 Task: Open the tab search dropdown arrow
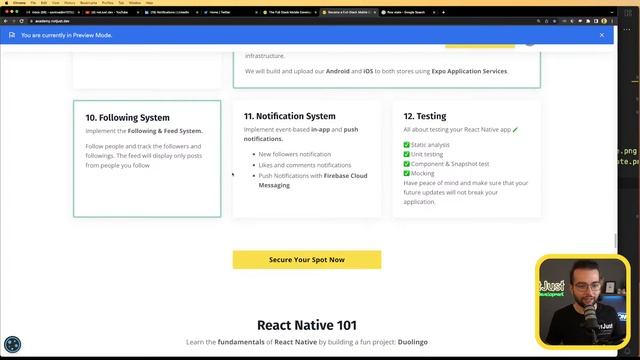click(x=611, y=12)
